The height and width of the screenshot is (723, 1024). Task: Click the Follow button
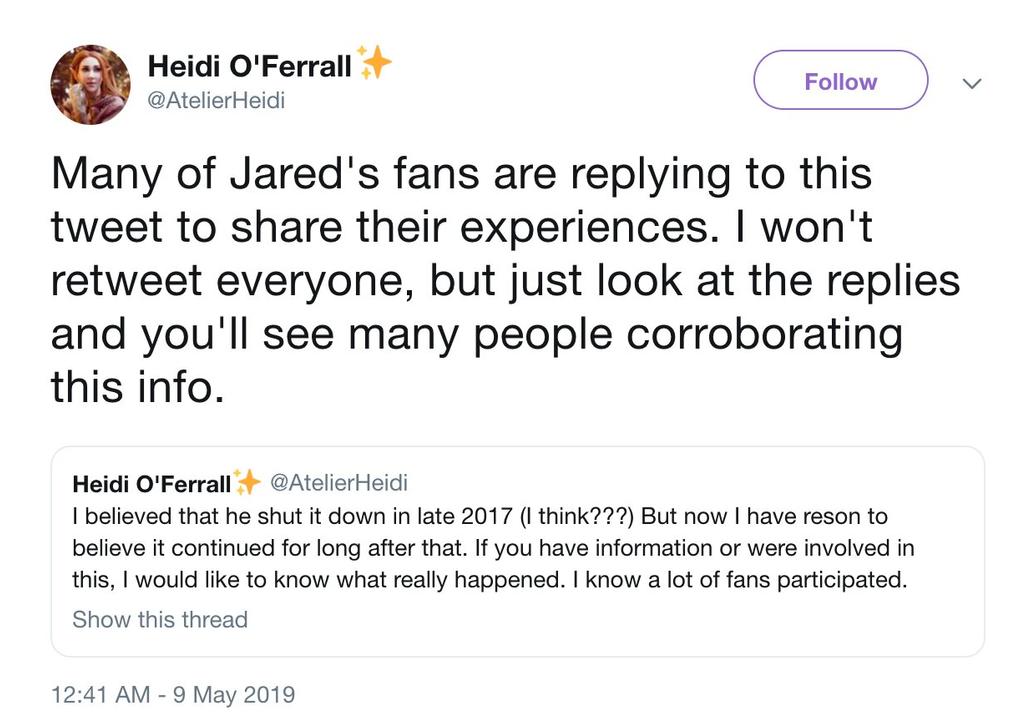tap(839, 81)
